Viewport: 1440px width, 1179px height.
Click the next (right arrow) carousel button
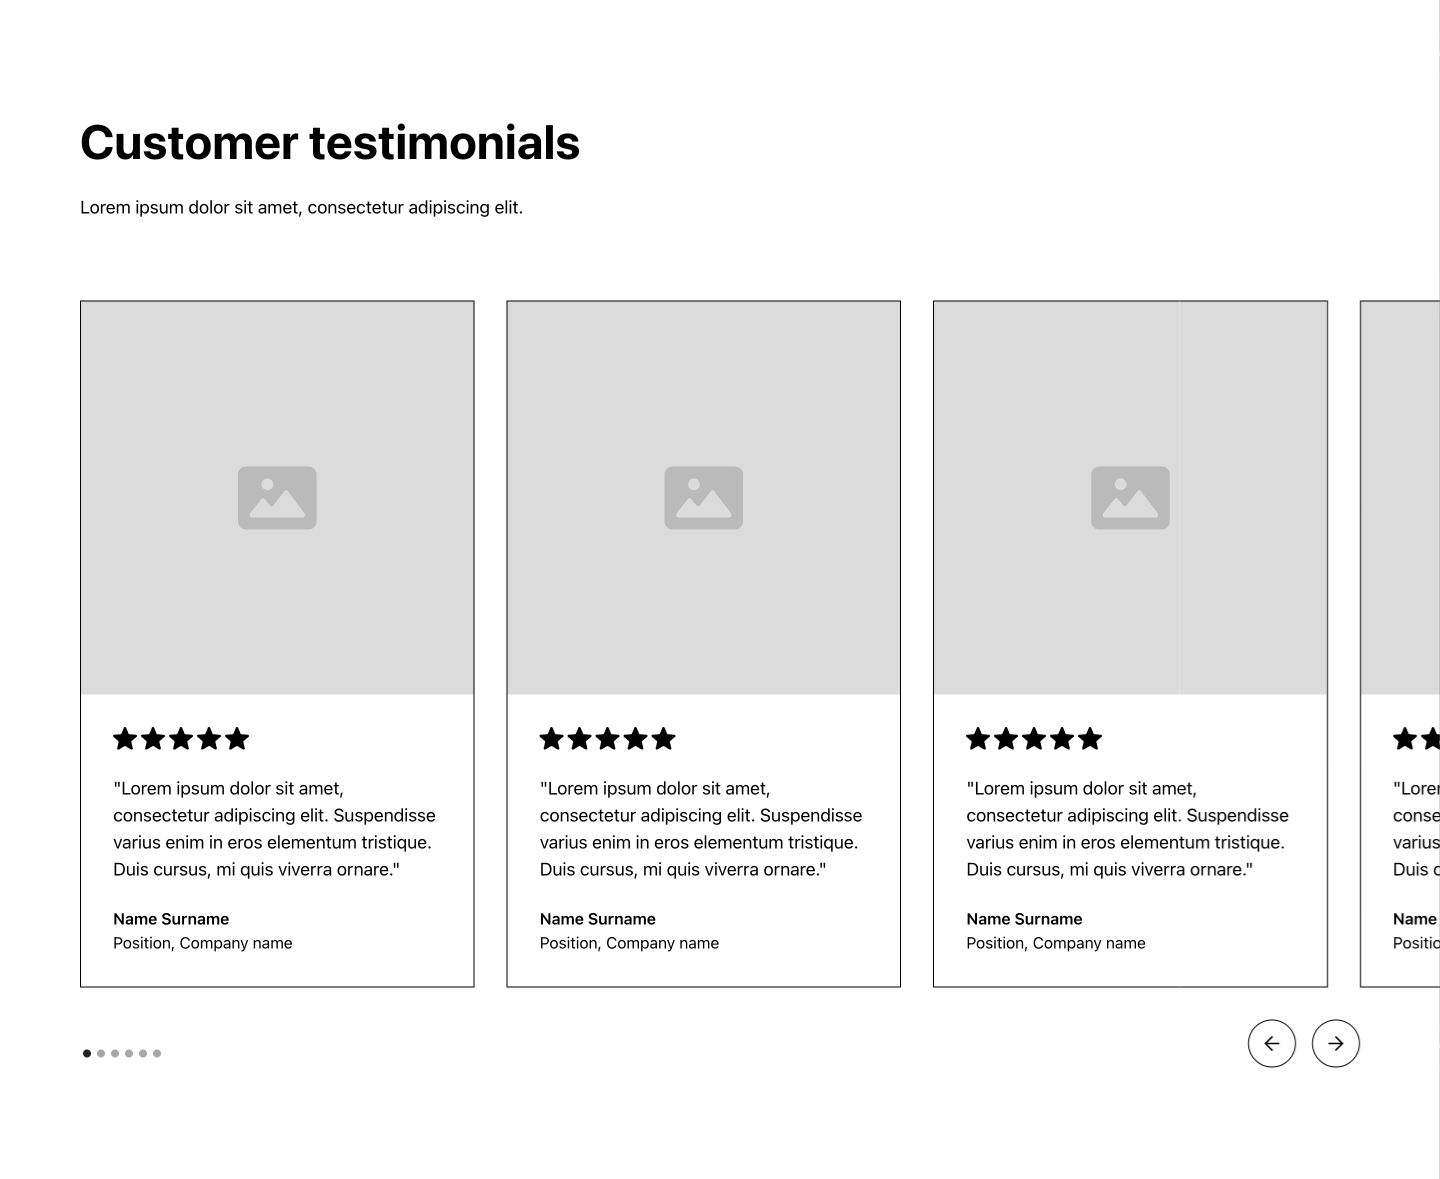[x=1335, y=1043]
